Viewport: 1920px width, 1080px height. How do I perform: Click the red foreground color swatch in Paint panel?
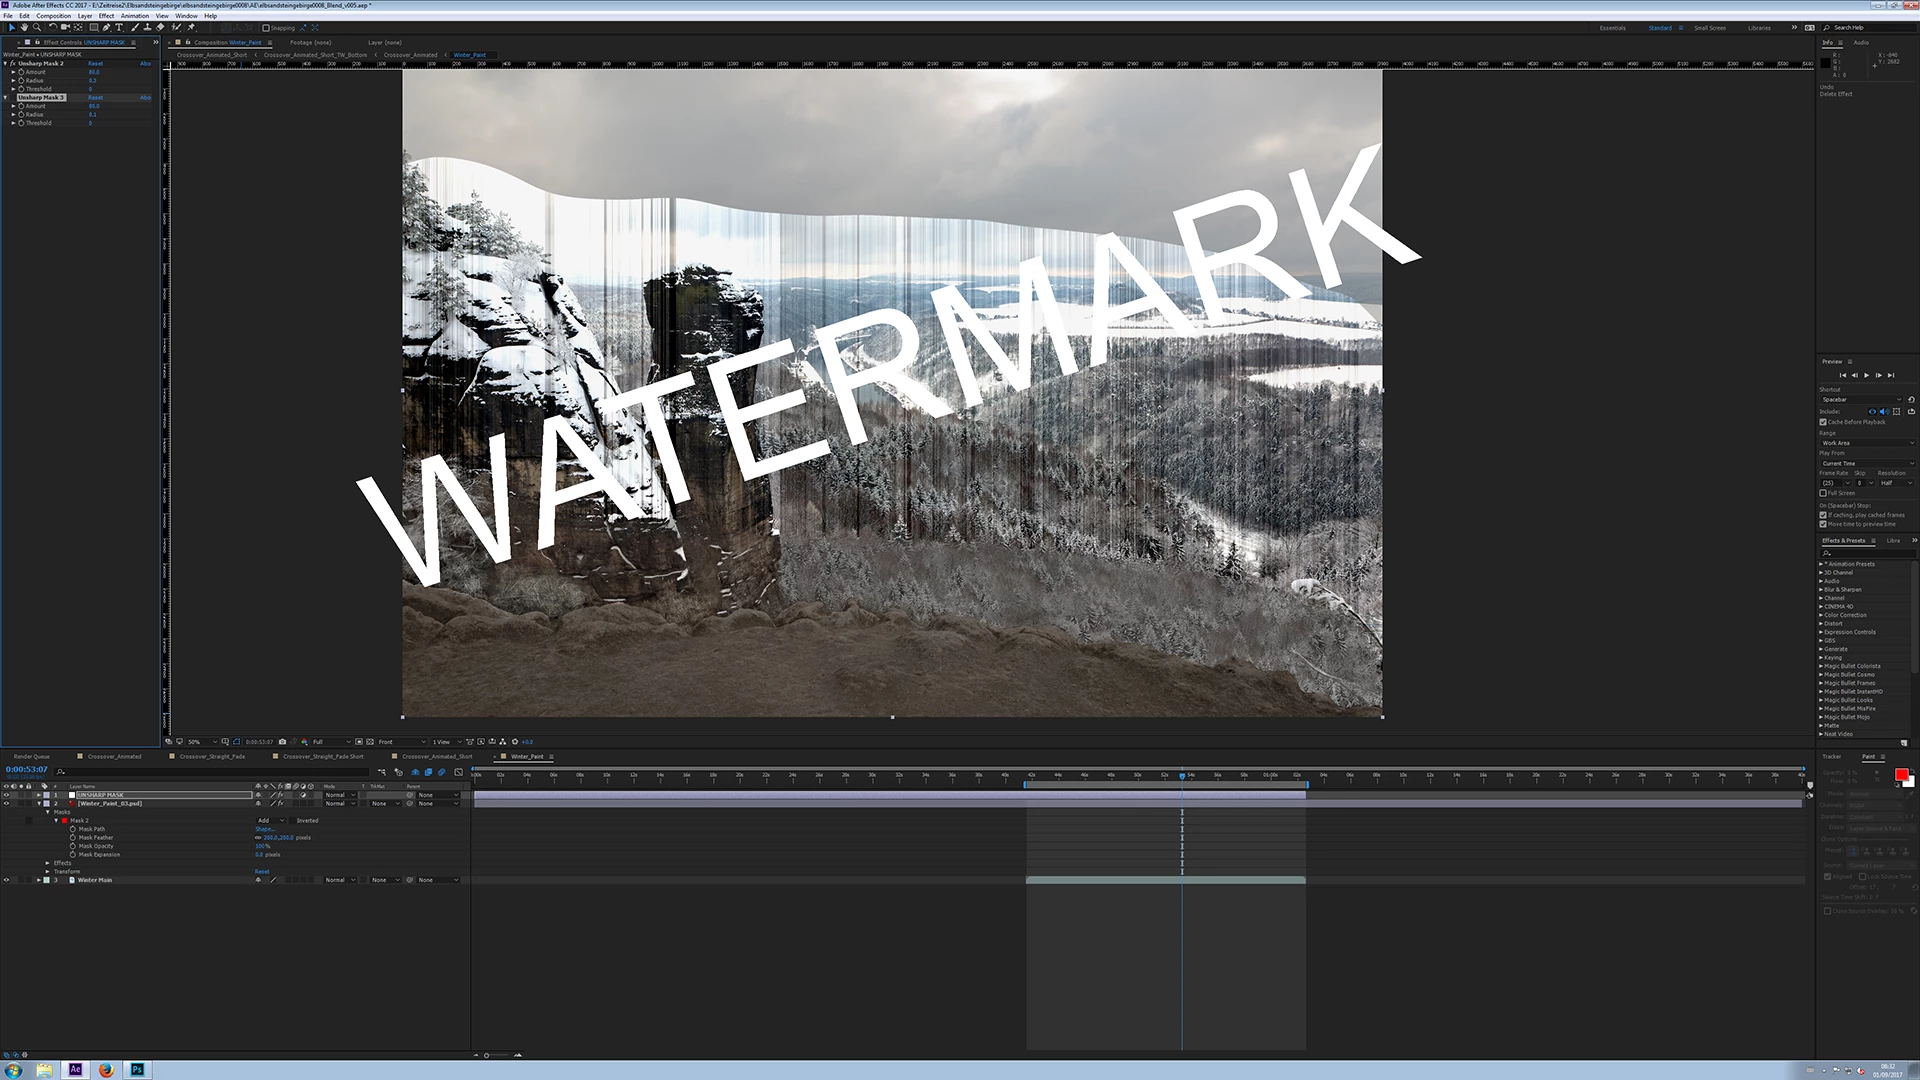pos(1900,775)
